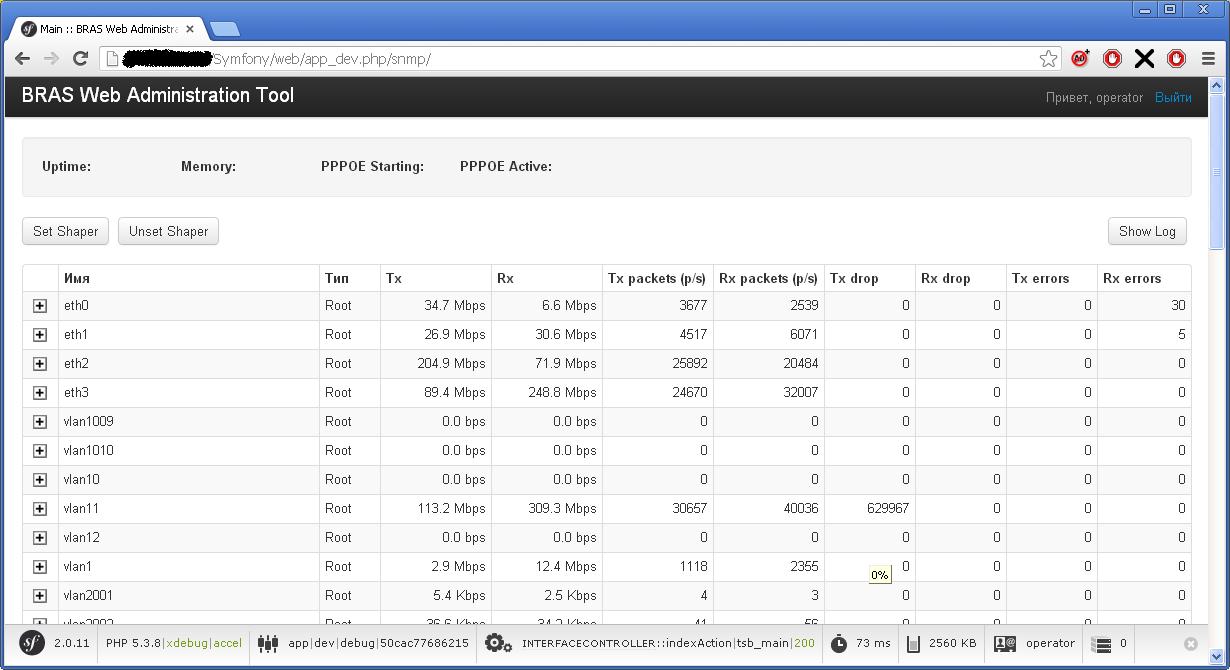Image resolution: width=1230 pixels, height=670 pixels.
Task: Click the PPPOE Starting label
Action: click(x=372, y=167)
